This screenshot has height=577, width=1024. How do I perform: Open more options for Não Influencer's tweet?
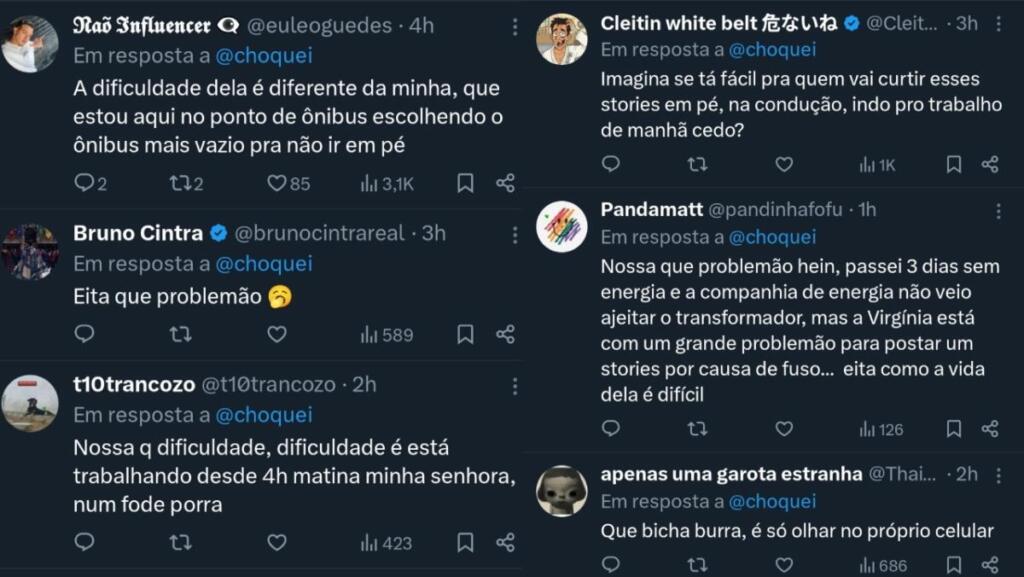click(514, 27)
